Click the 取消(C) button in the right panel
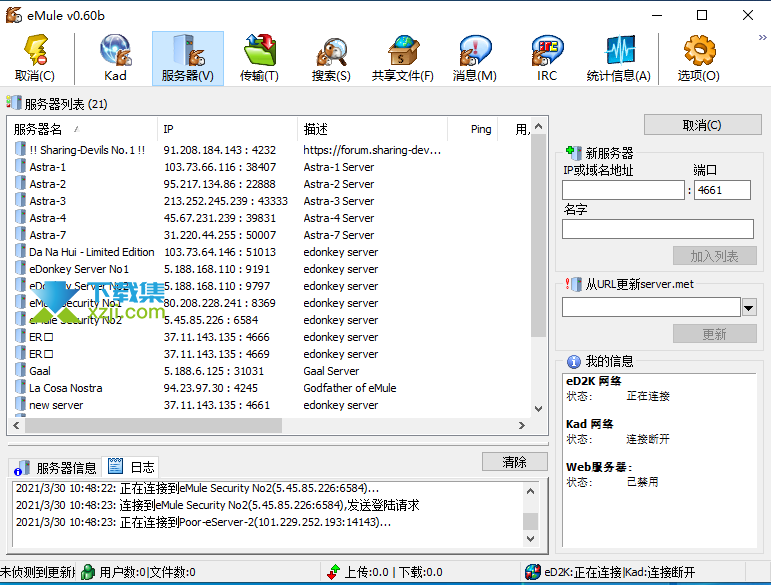This screenshot has height=585, width=771. pos(703,125)
